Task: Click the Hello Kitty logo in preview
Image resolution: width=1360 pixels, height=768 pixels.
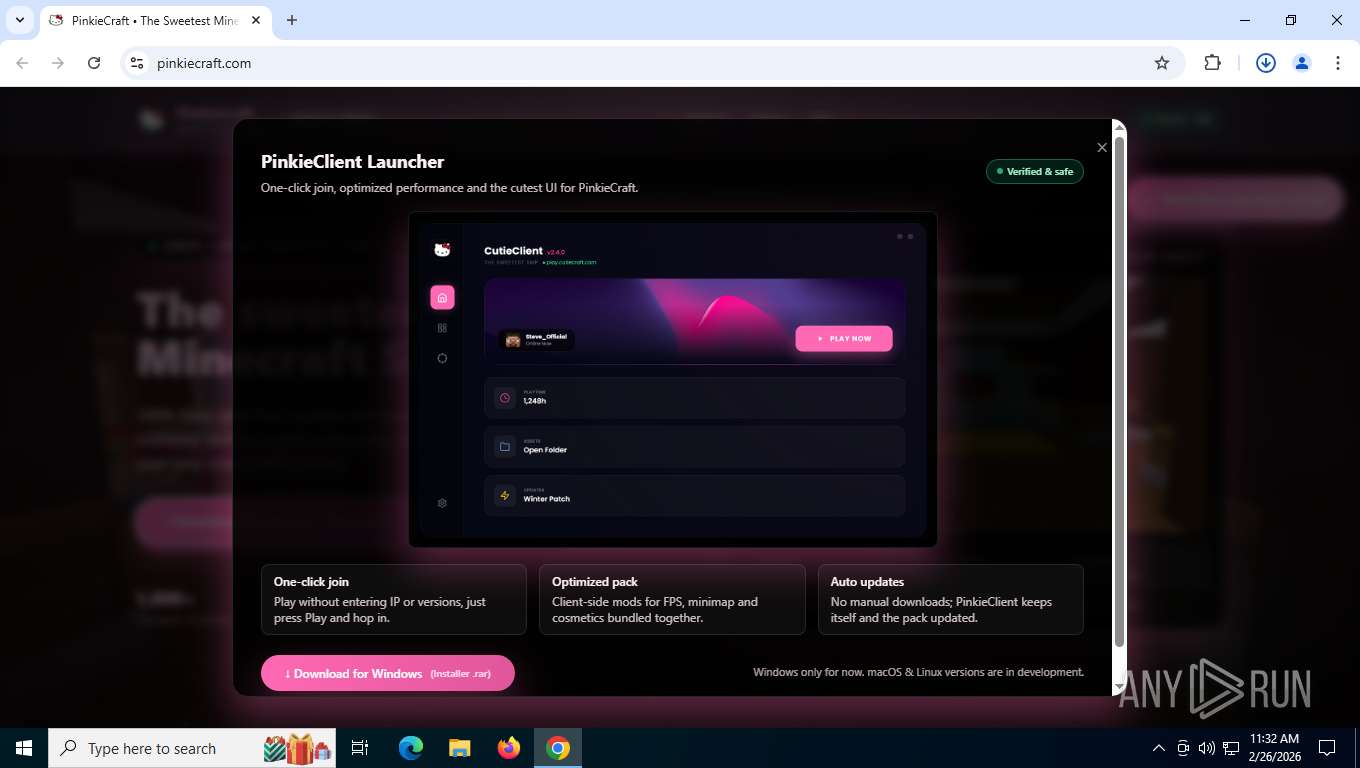Action: (442, 250)
